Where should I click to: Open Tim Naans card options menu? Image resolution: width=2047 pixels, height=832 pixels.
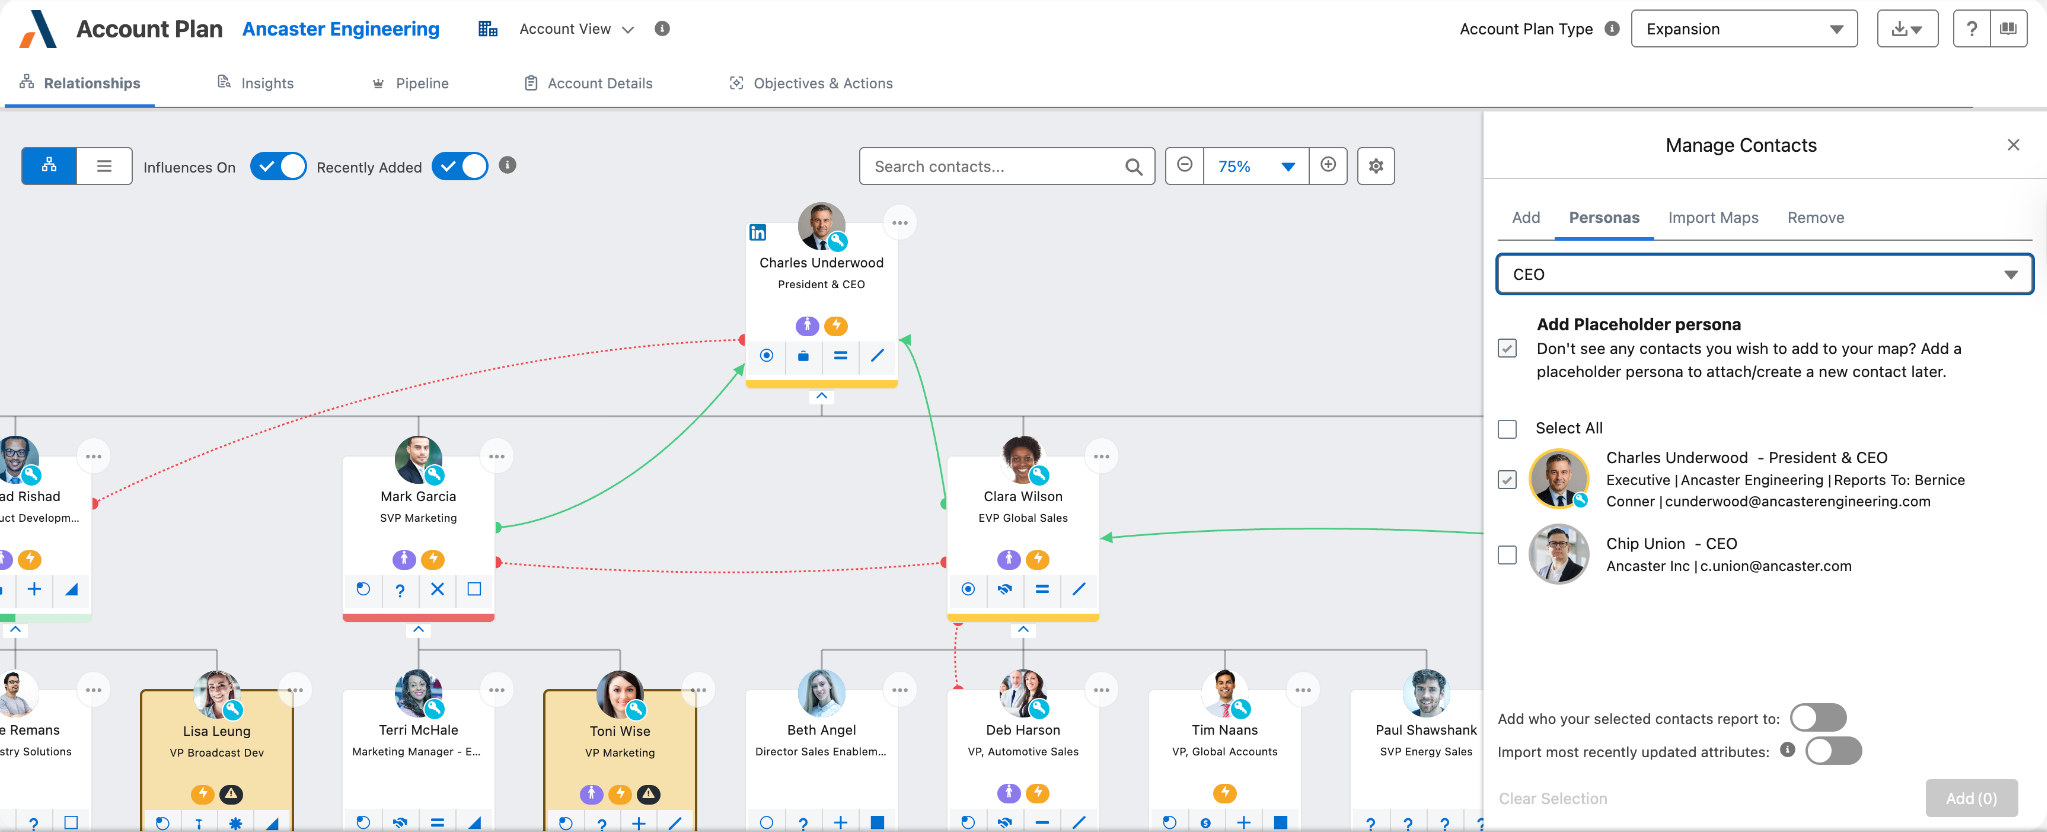coord(1303,690)
